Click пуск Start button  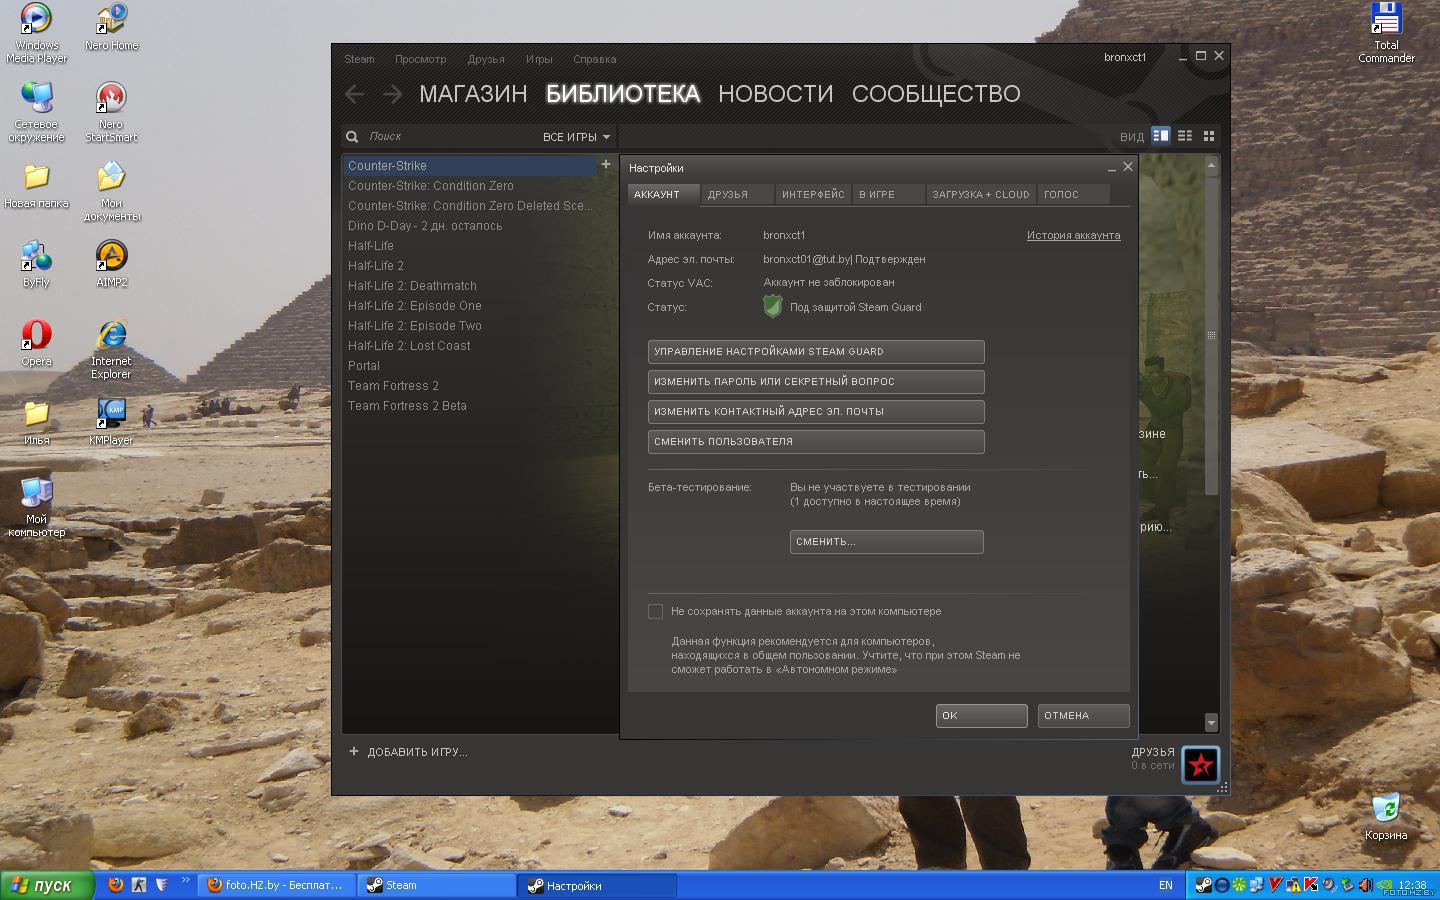coord(47,885)
